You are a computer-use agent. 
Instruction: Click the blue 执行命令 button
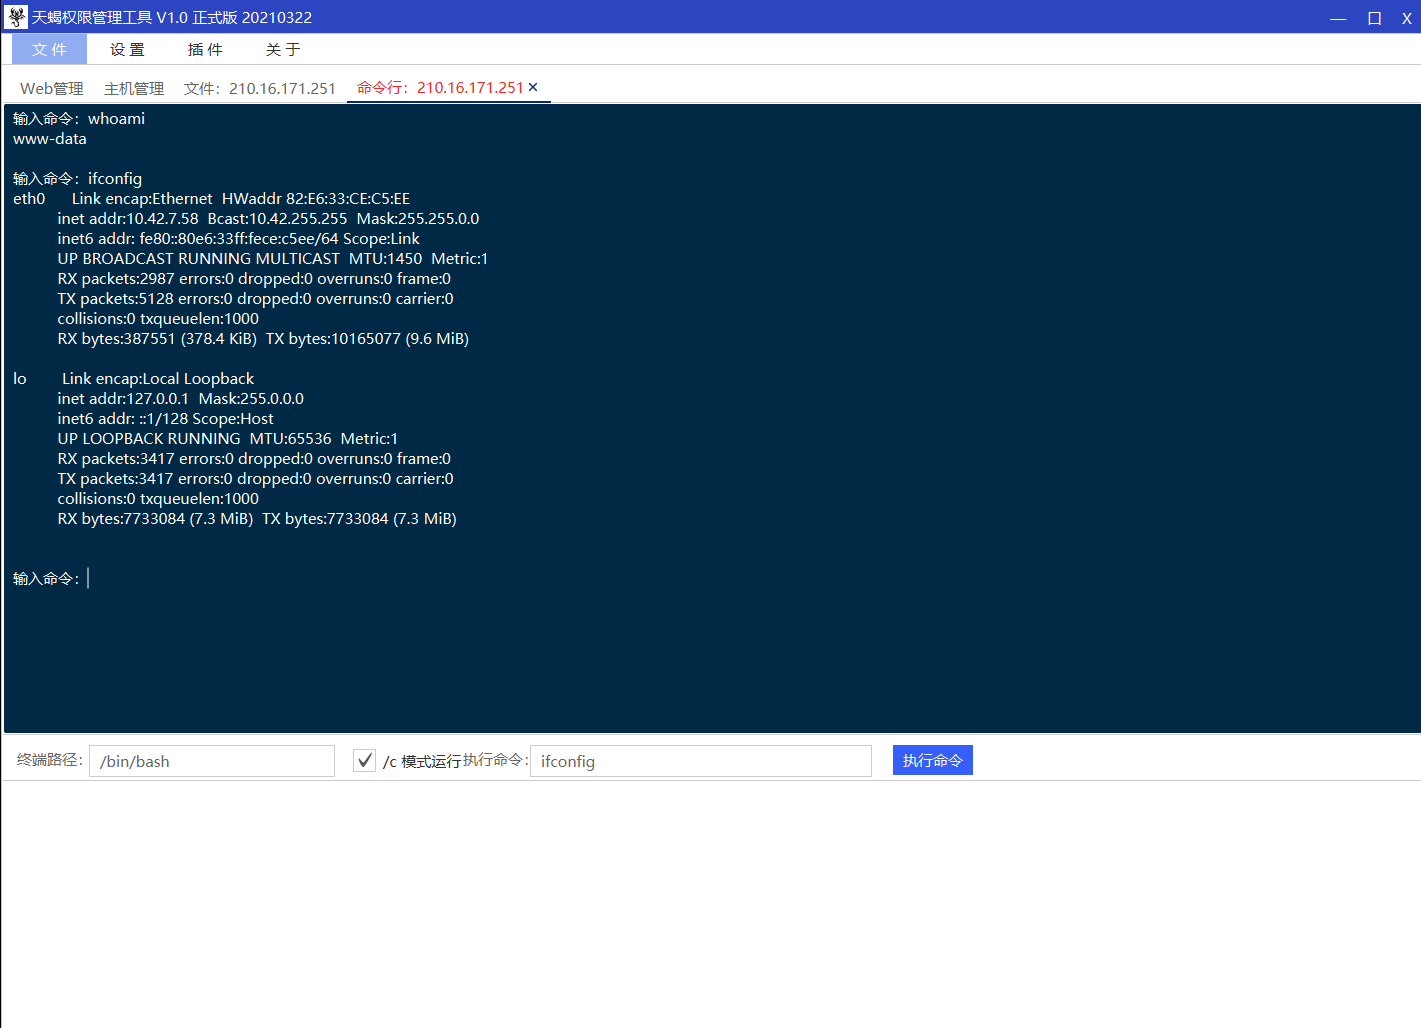[x=932, y=760]
